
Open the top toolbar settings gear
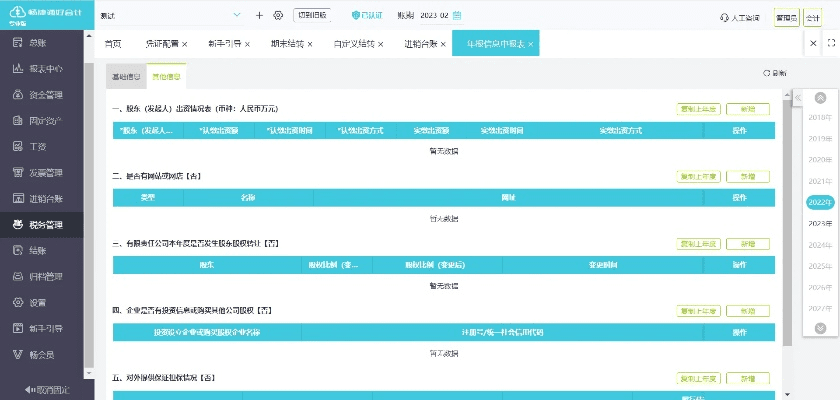click(x=278, y=16)
